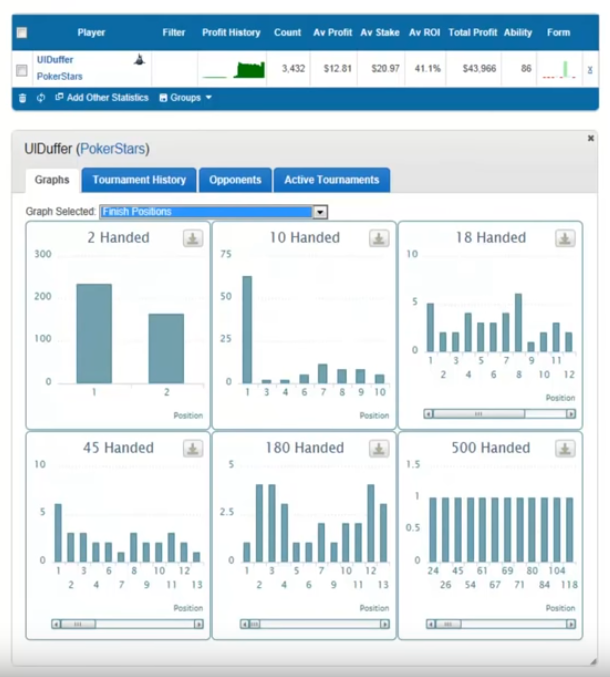Image resolution: width=610 pixels, height=677 pixels.
Task: Download the 45 Handed chart
Action: 193,449
